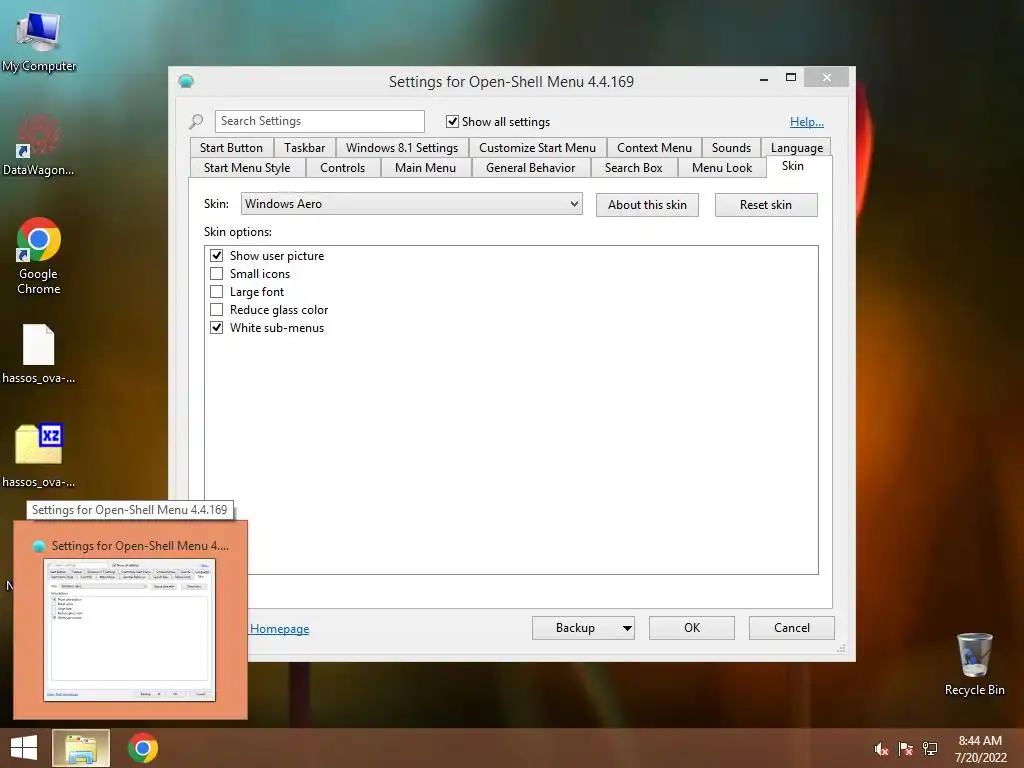
Task: Open the Search Box tab
Action: click(633, 168)
